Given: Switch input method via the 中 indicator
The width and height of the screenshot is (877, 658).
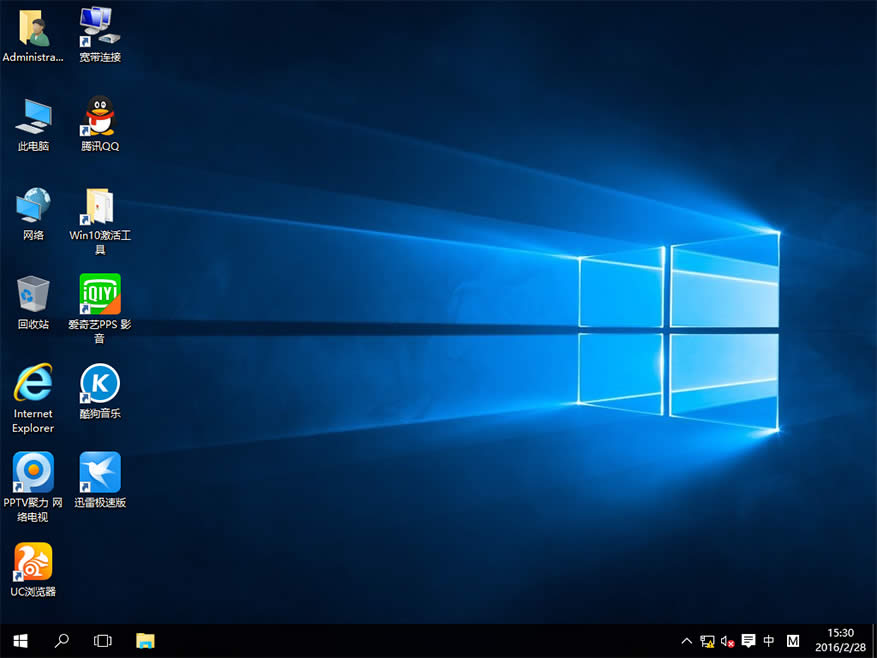Looking at the screenshot, I should tap(769, 640).
